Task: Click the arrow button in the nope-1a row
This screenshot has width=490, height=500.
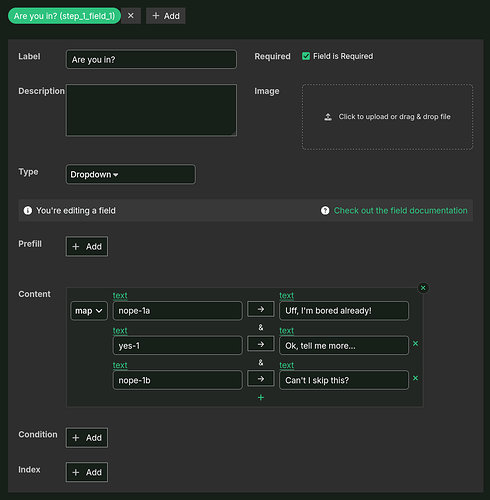Action: tap(261, 309)
